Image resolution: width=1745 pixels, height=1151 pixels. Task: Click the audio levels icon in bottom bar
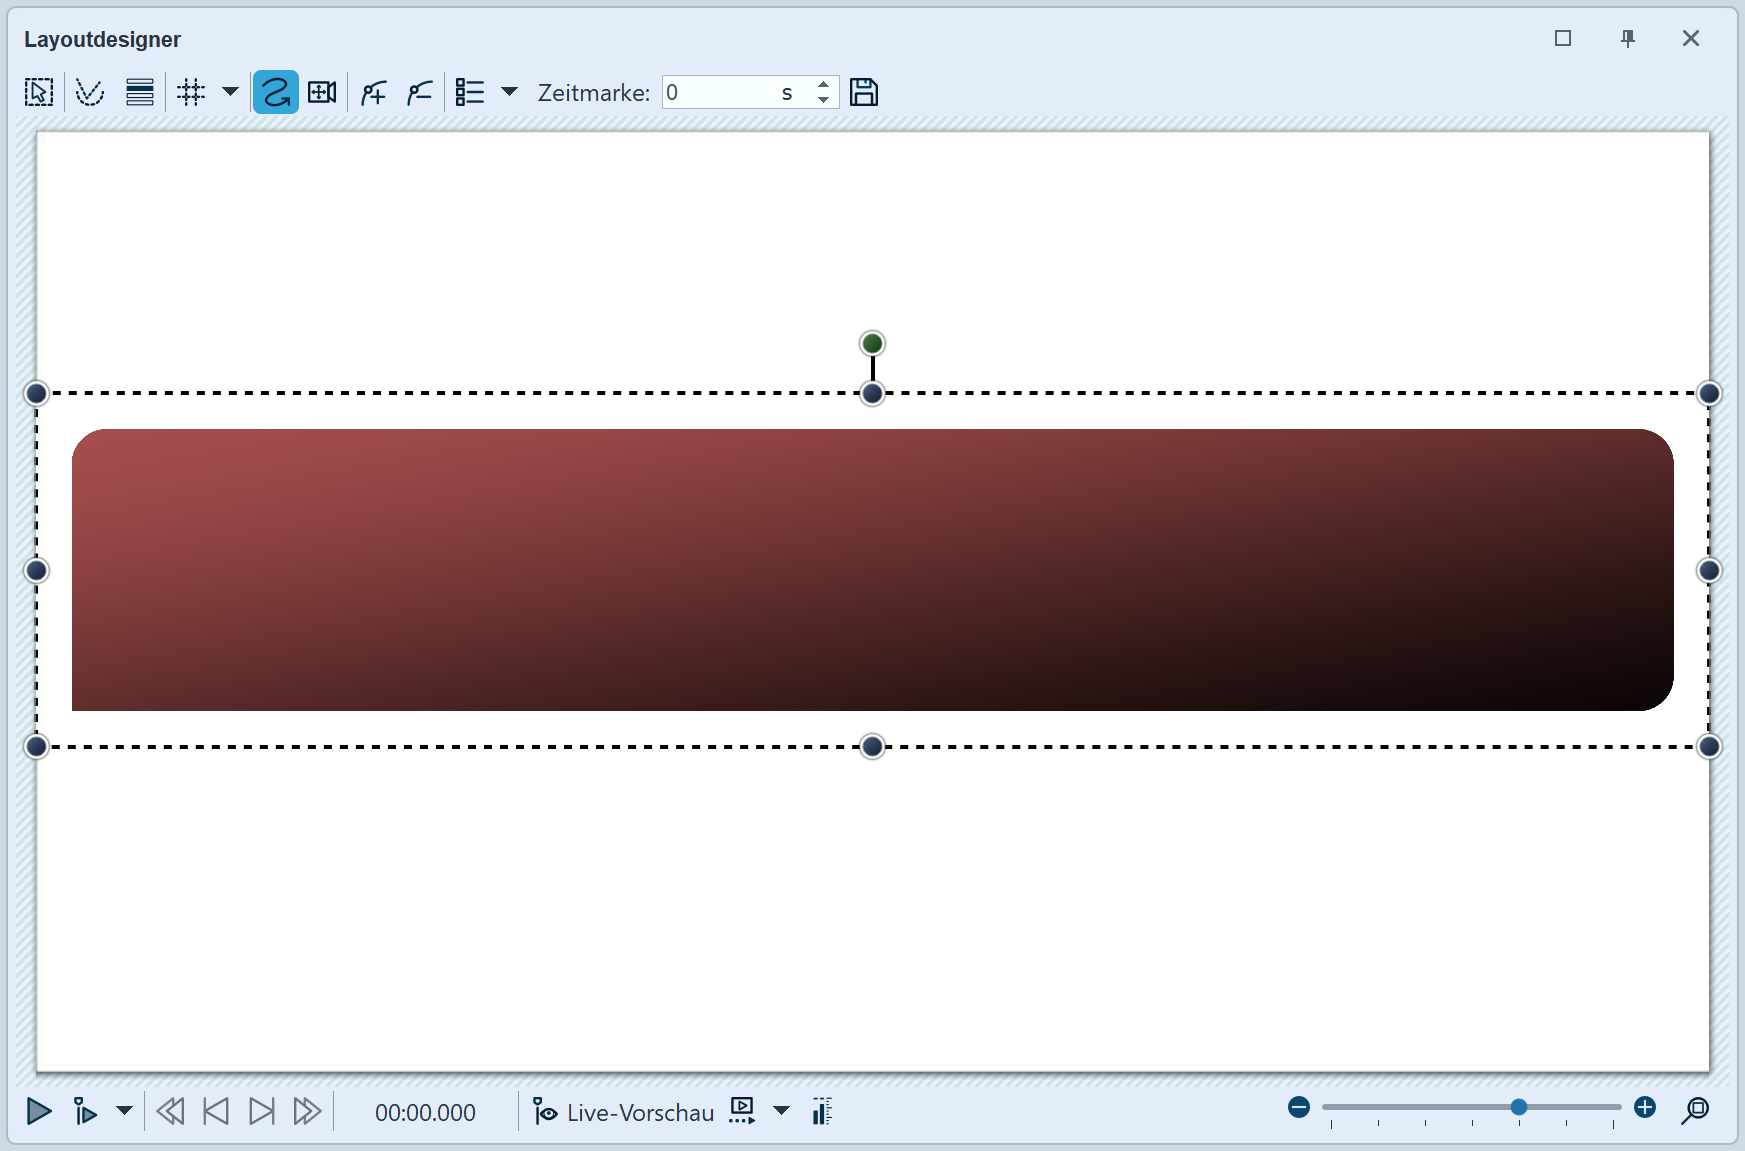[x=822, y=1111]
